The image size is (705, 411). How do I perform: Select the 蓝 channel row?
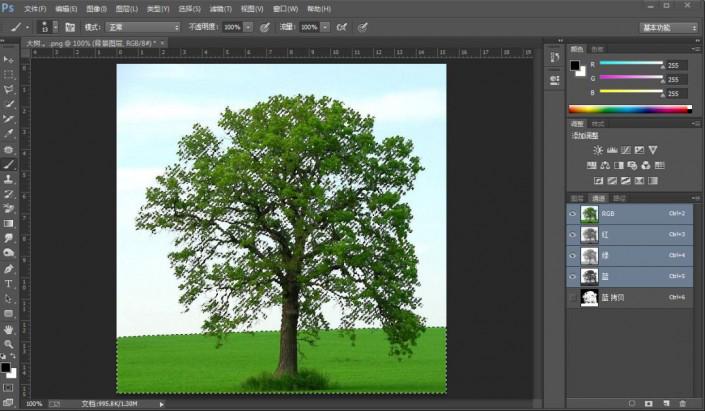[630, 276]
